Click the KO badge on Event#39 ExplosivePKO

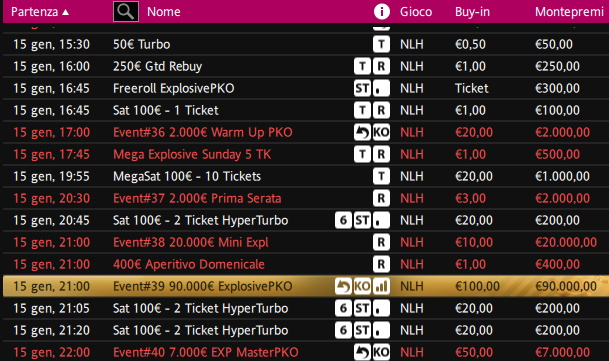[x=362, y=286]
